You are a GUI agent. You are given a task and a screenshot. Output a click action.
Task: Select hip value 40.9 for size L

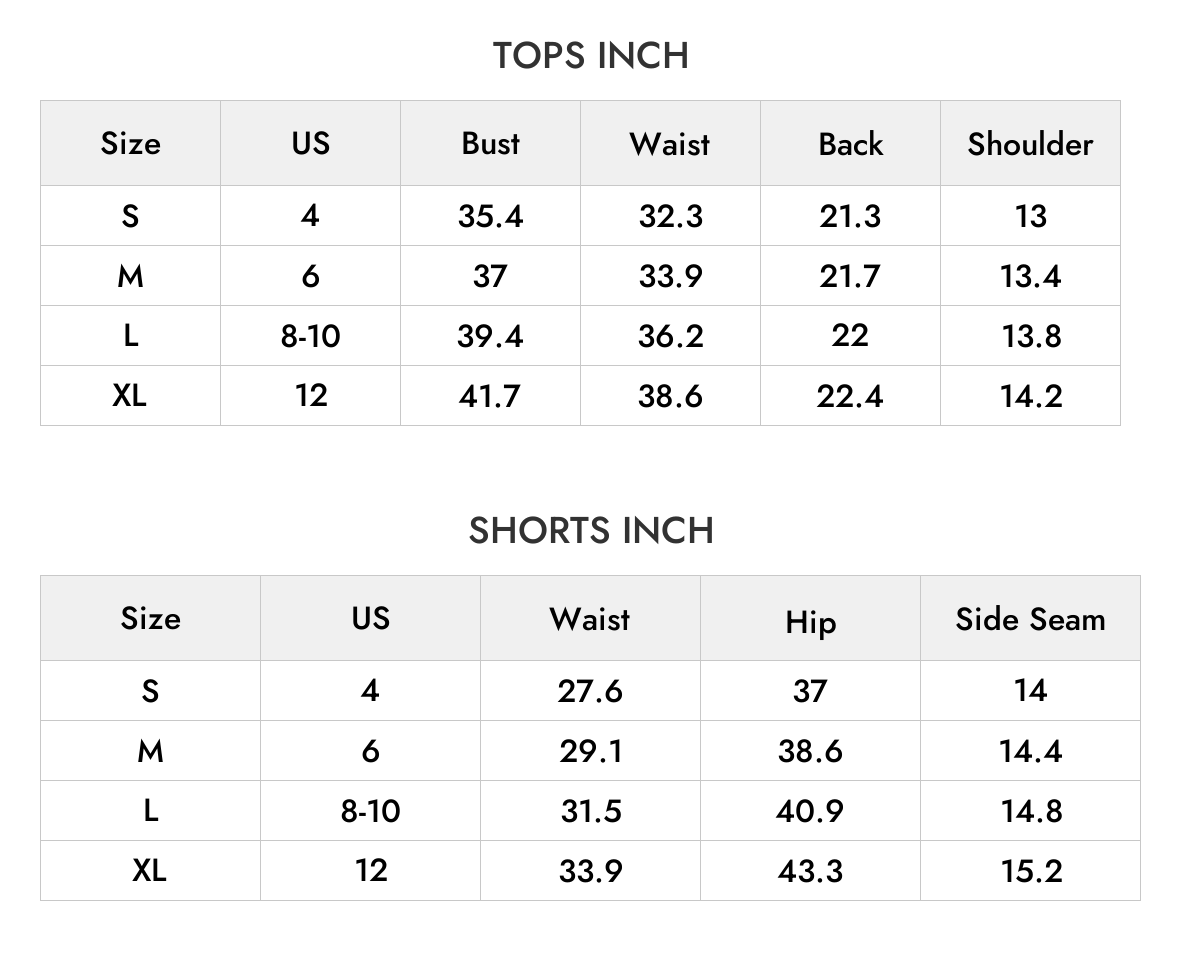pos(810,810)
